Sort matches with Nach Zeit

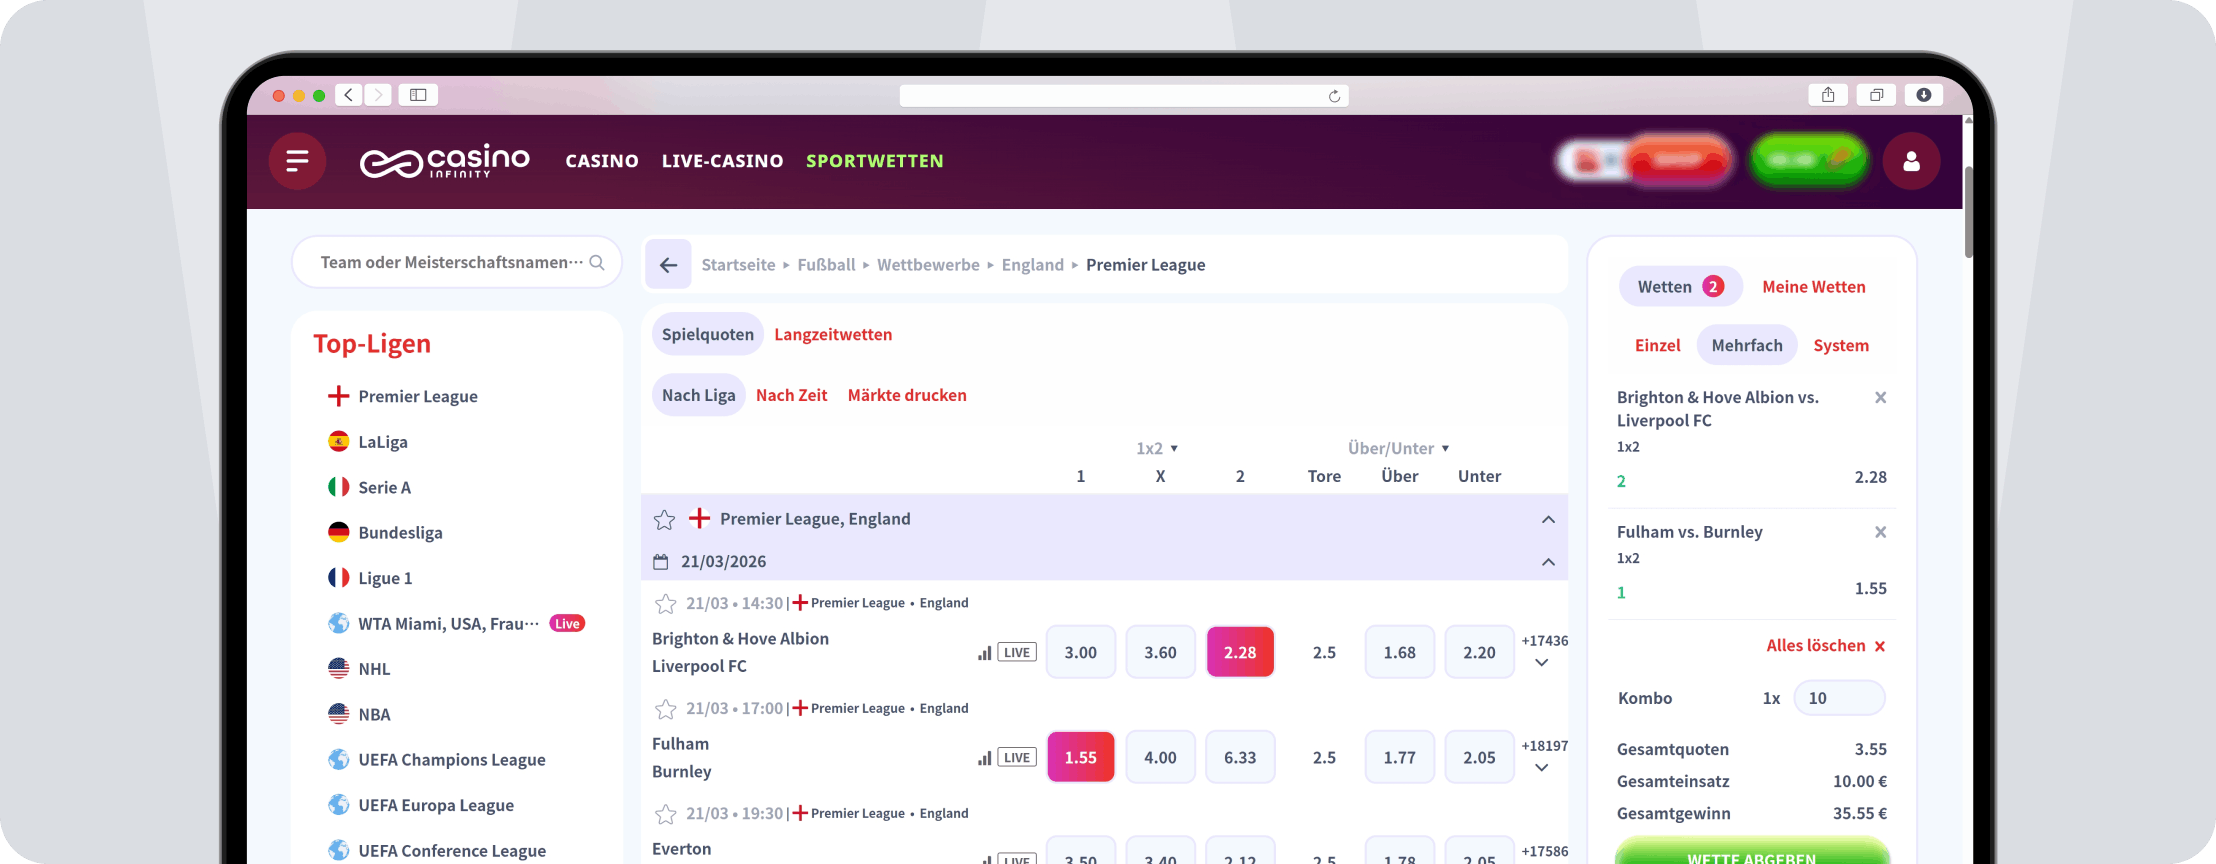click(x=792, y=396)
